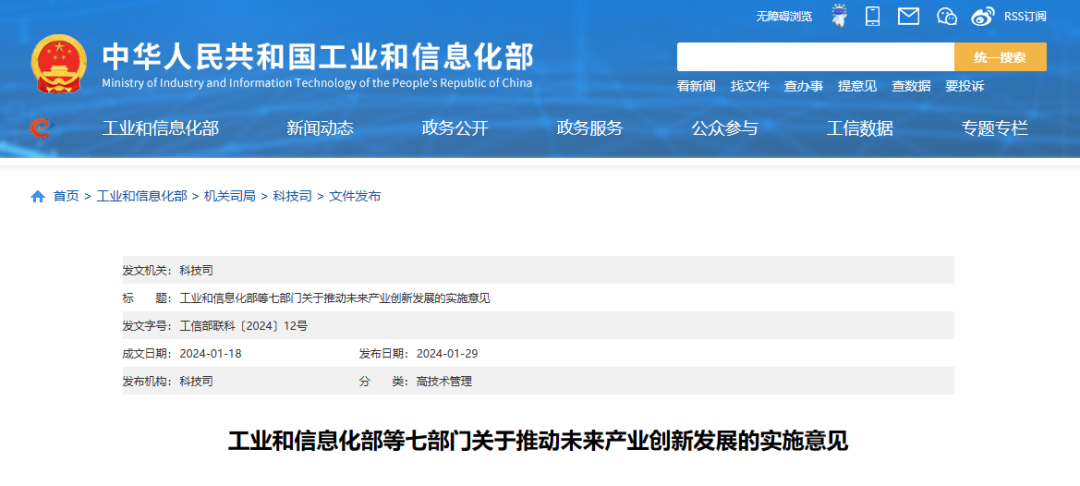The height and width of the screenshot is (486, 1080).
Task: Open the 公众参与 navigation menu
Action: point(725,128)
